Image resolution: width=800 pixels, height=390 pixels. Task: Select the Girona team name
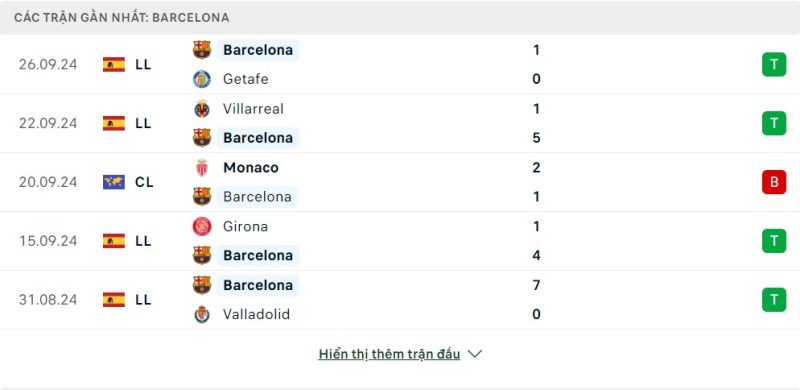pos(245,226)
